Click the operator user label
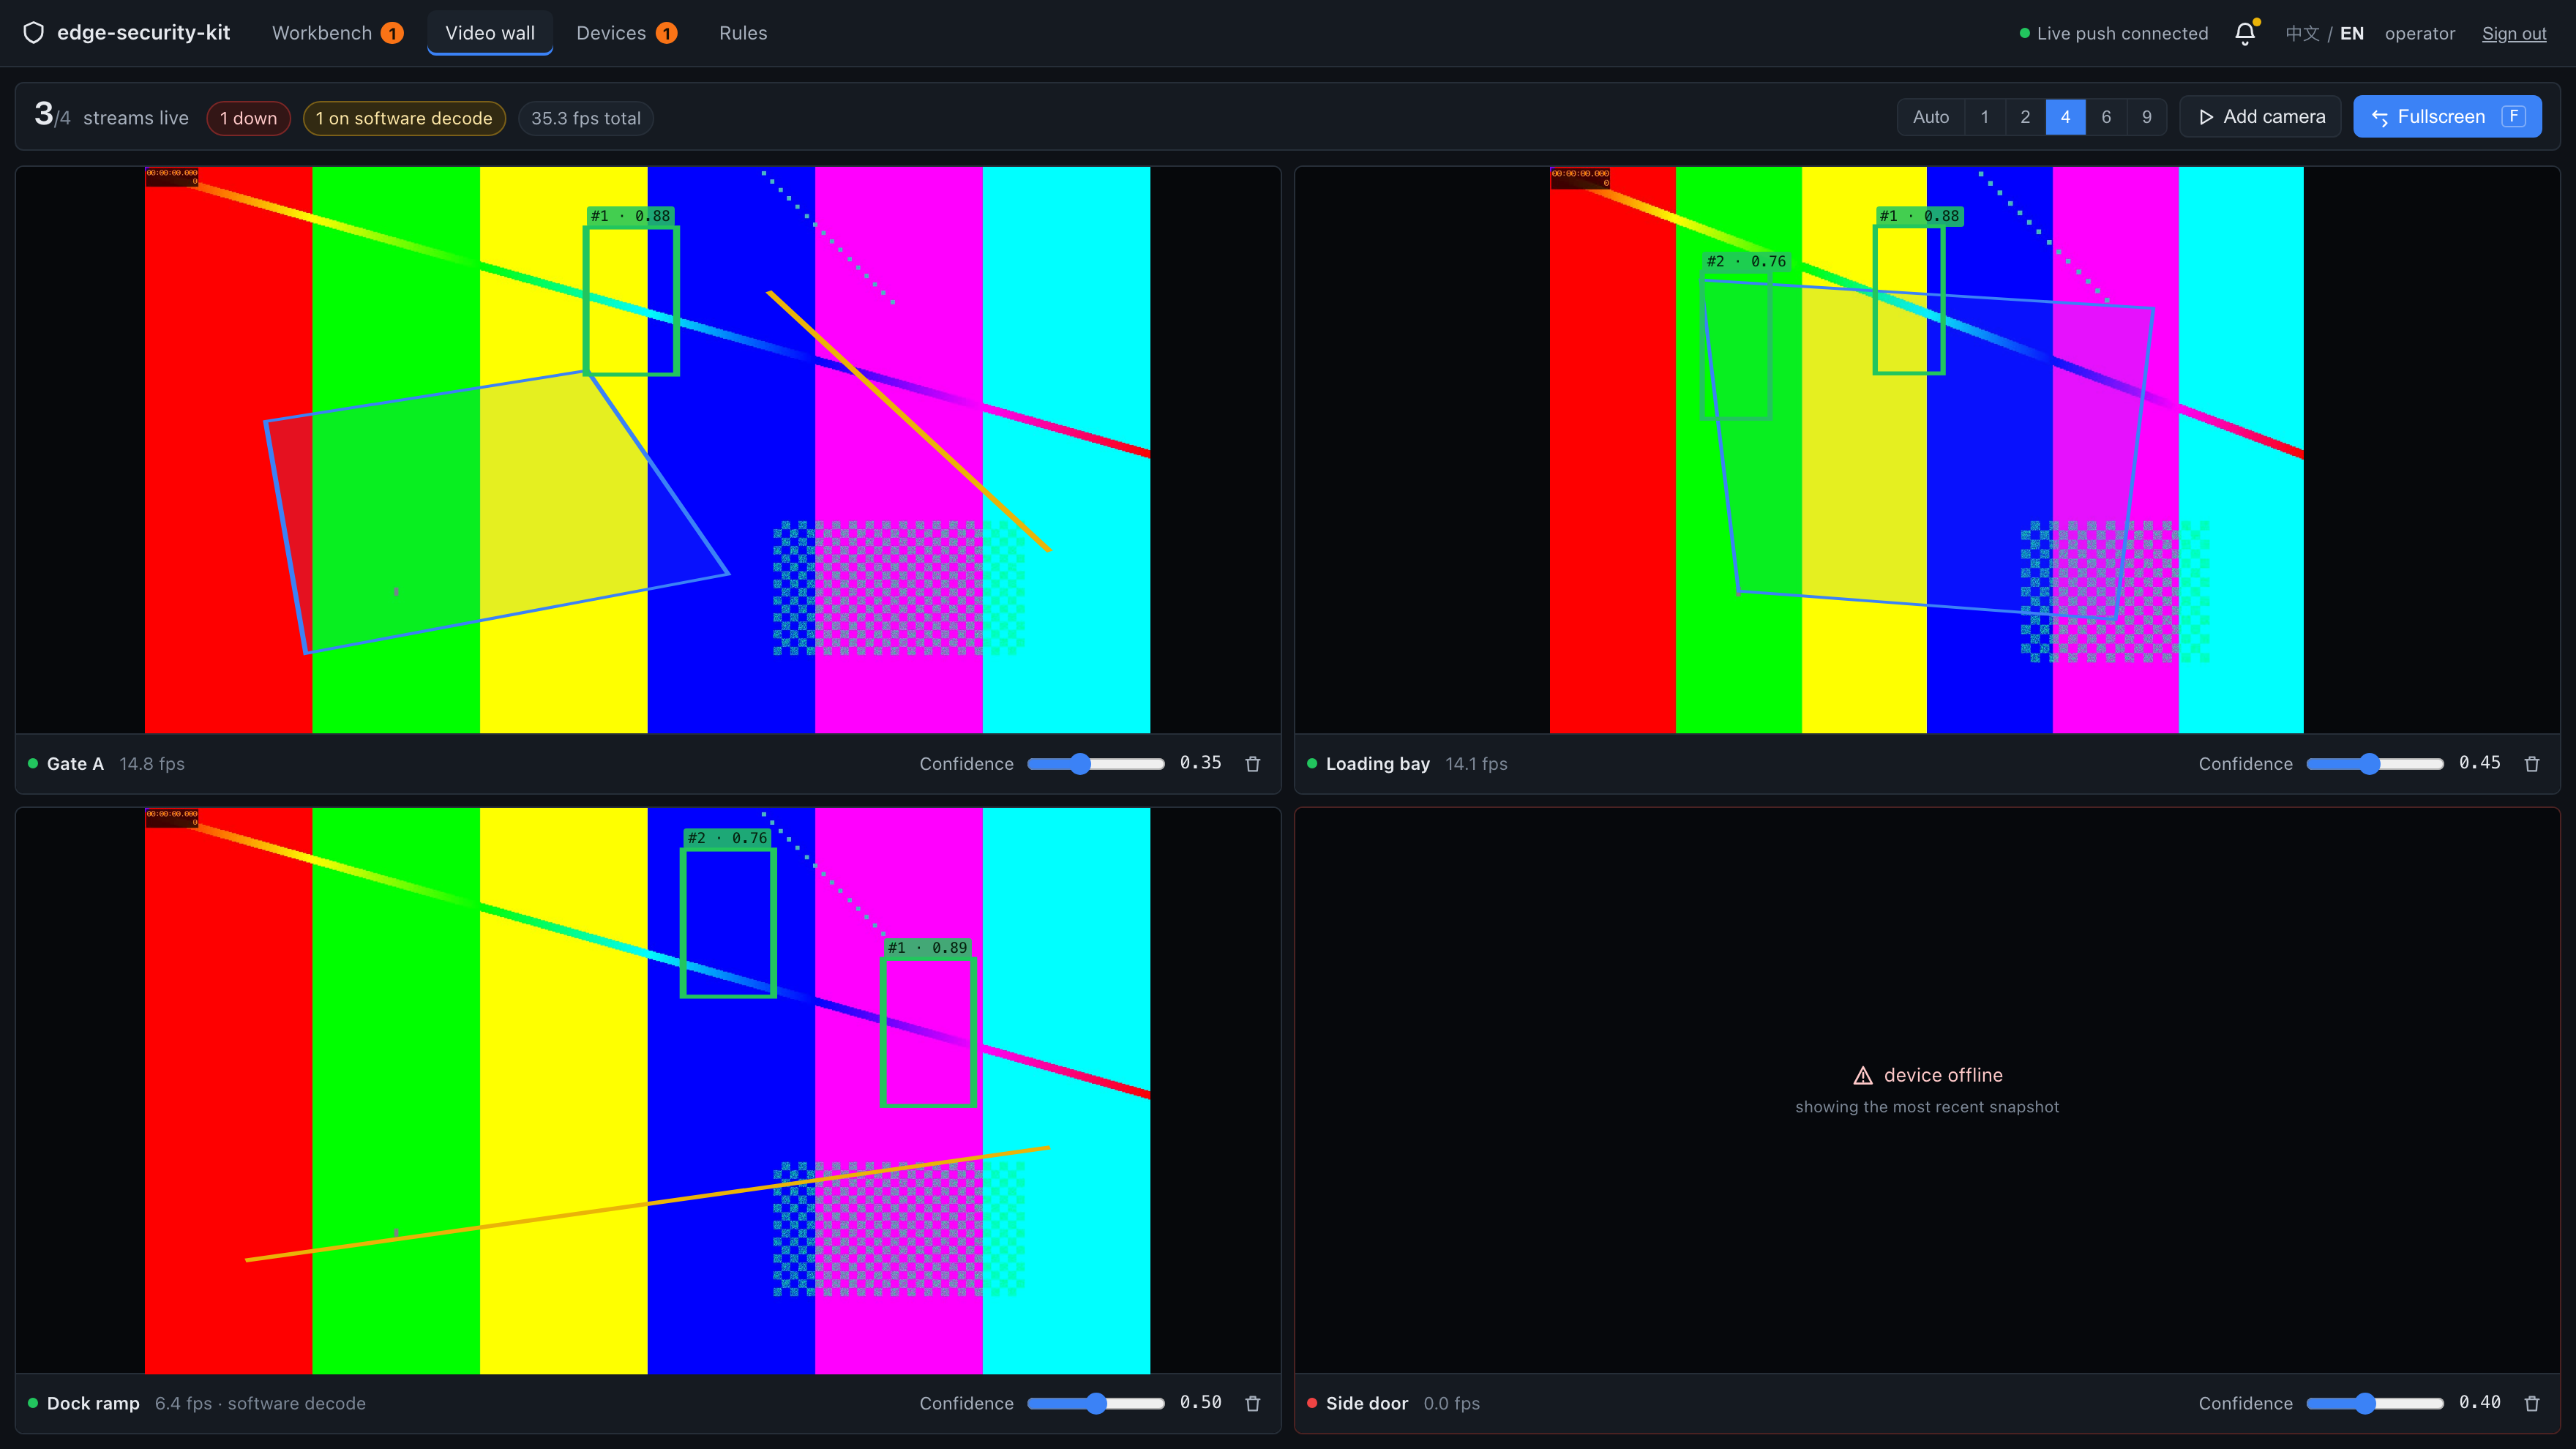 pyautogui.click(x=2420, y=33)
